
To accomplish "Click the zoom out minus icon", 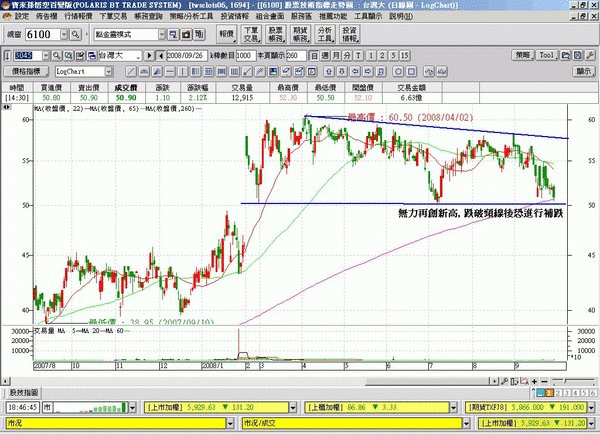I will (544, 381).
